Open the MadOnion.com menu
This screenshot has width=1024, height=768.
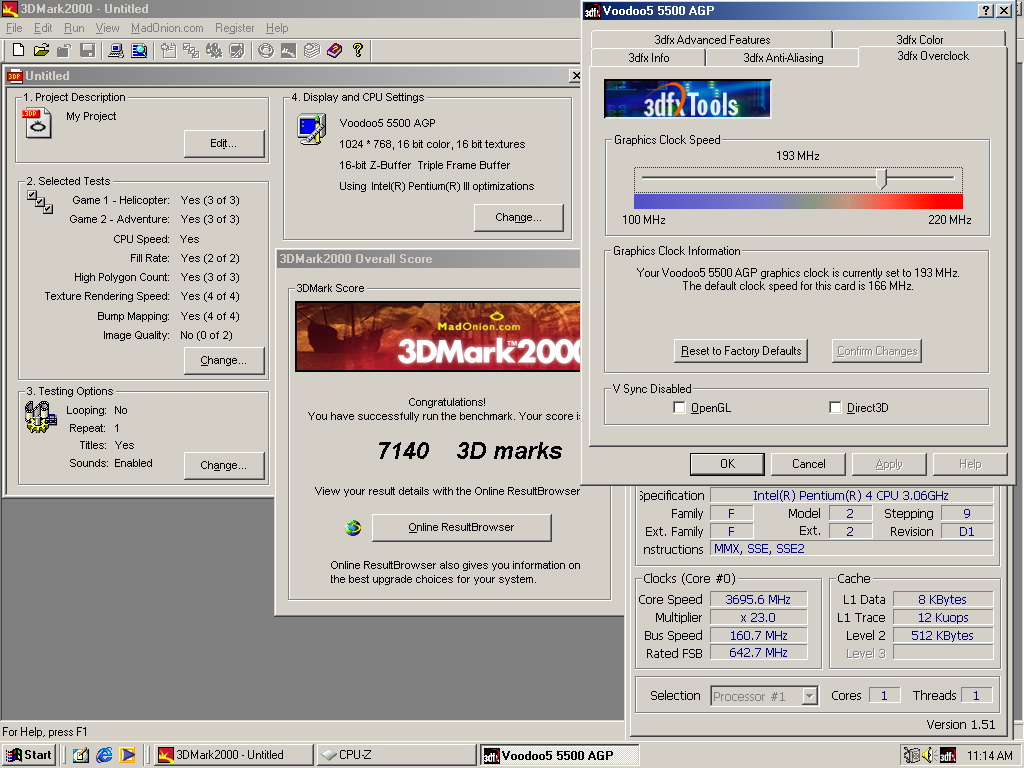point(167,28)
